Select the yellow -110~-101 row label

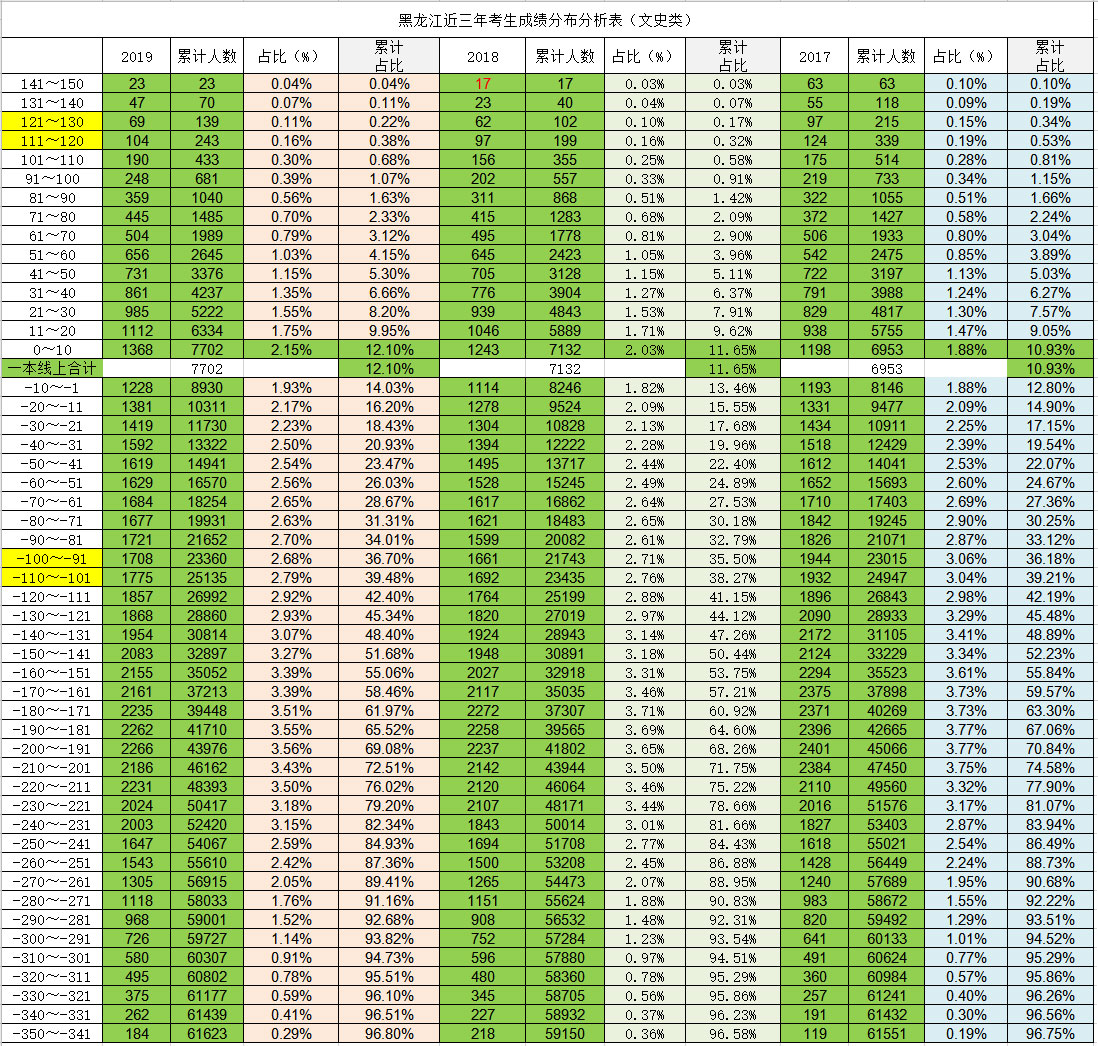pyautogui.click(x=52, y=578)
